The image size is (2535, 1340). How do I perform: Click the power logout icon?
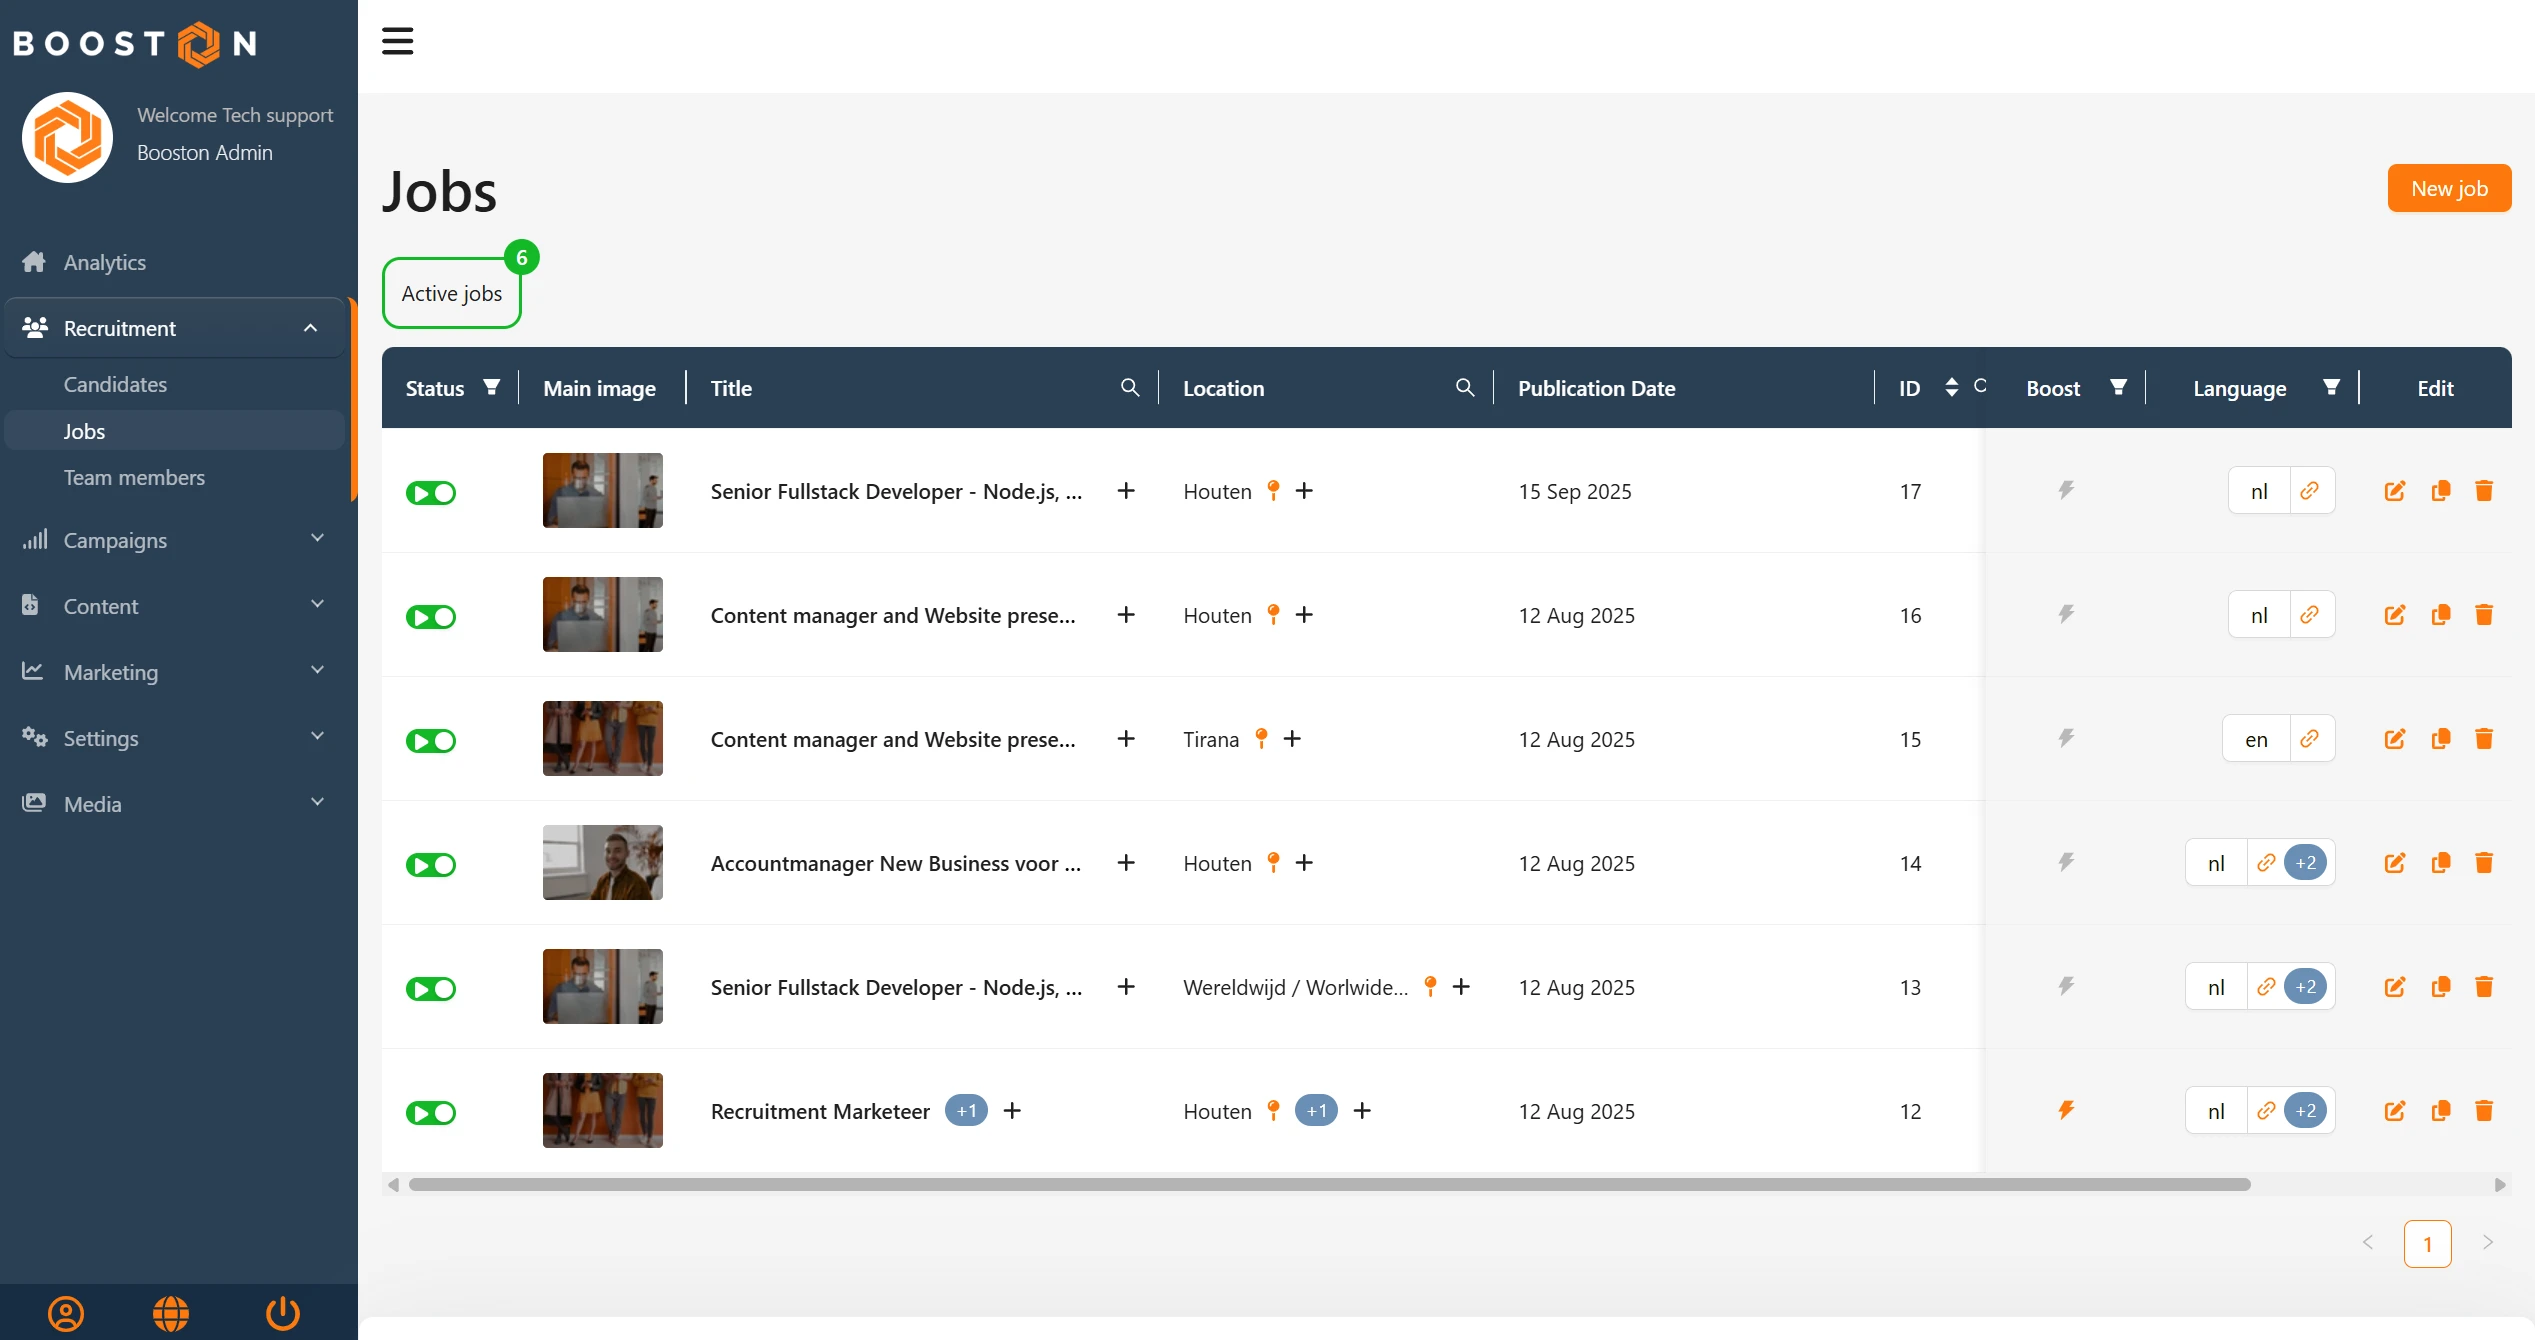point(283,1313)
